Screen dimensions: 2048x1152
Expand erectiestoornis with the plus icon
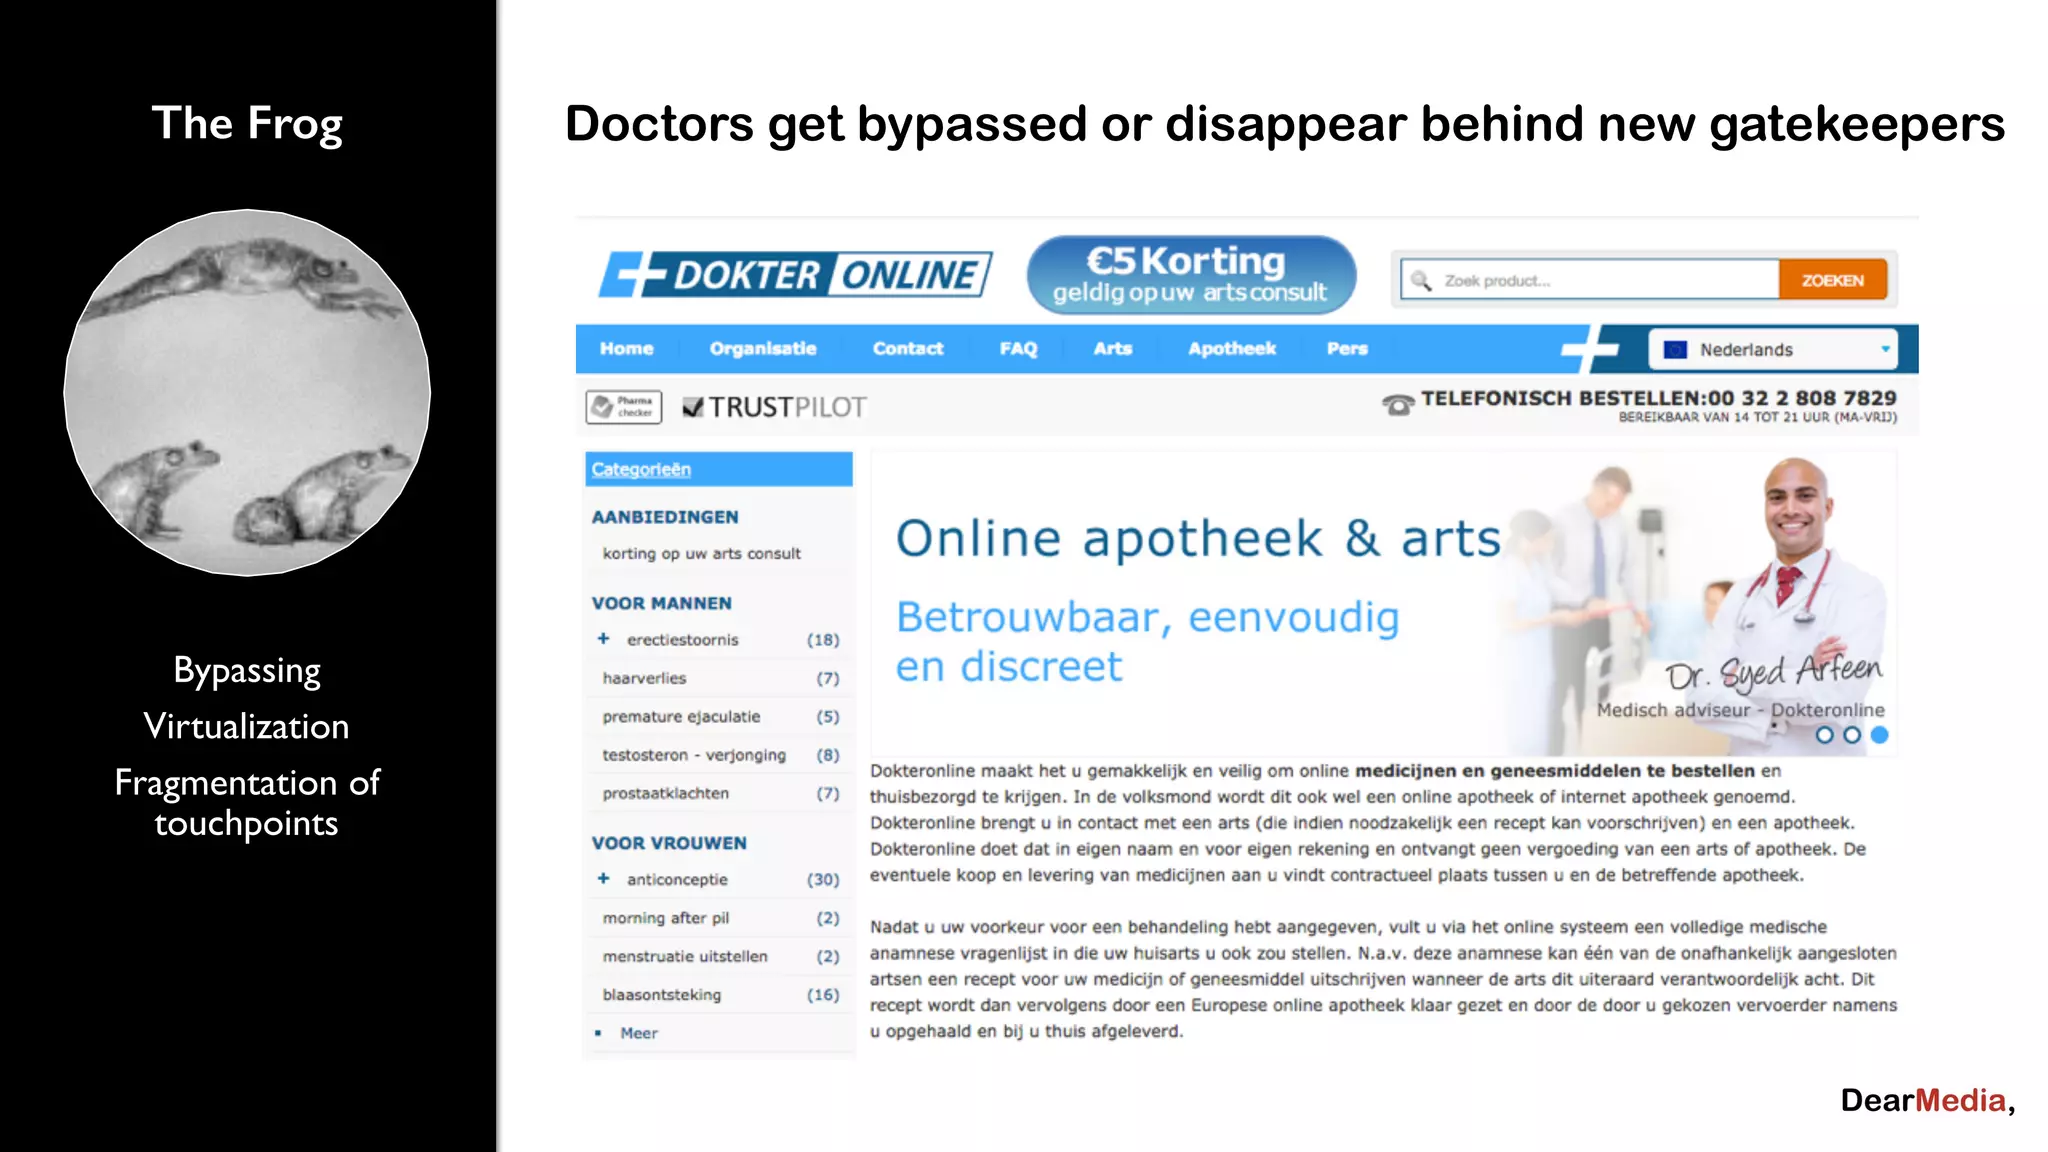tap(603, 638)
